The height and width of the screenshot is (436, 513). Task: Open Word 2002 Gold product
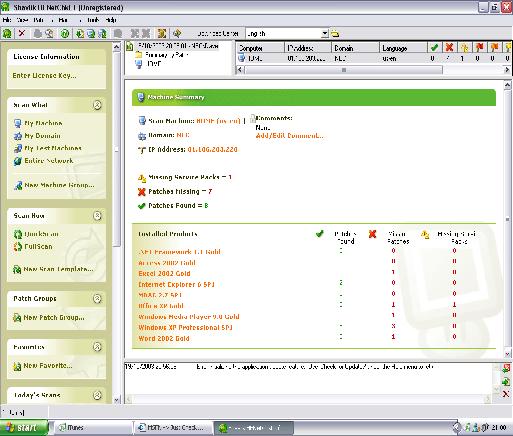pos(164,339)
